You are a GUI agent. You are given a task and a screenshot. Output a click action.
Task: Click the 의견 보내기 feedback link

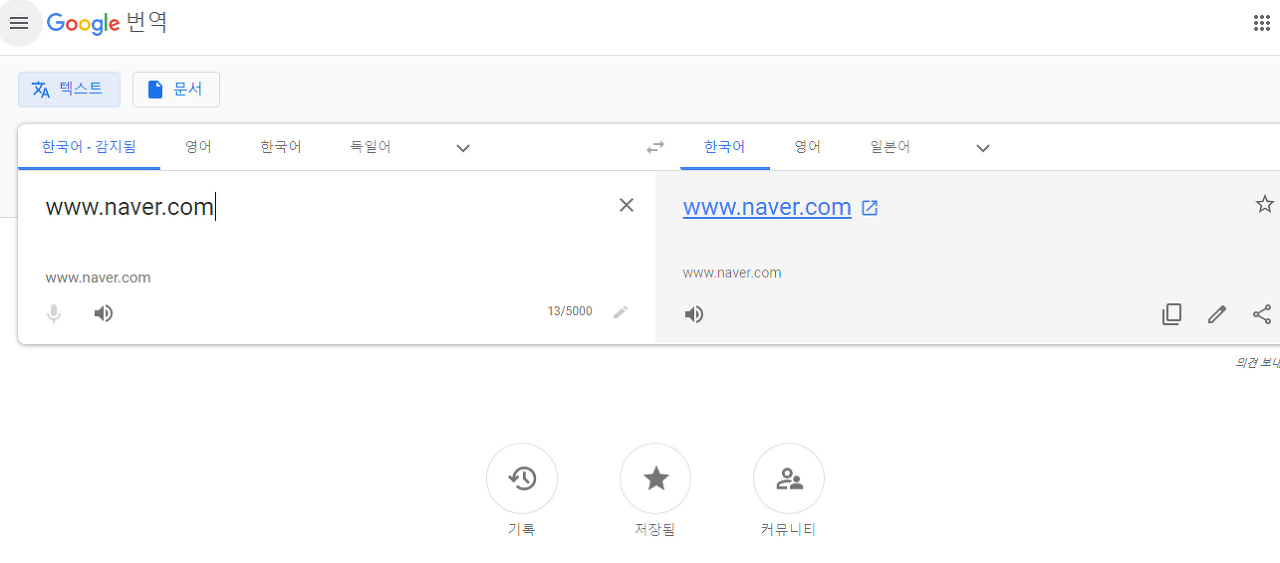pos(1258,362)
